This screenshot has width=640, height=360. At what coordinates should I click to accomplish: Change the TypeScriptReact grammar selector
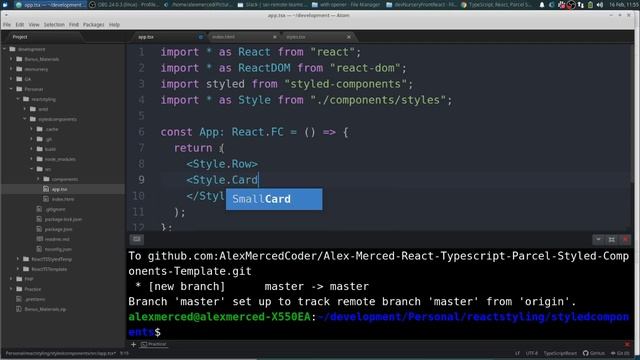(560, 353)
